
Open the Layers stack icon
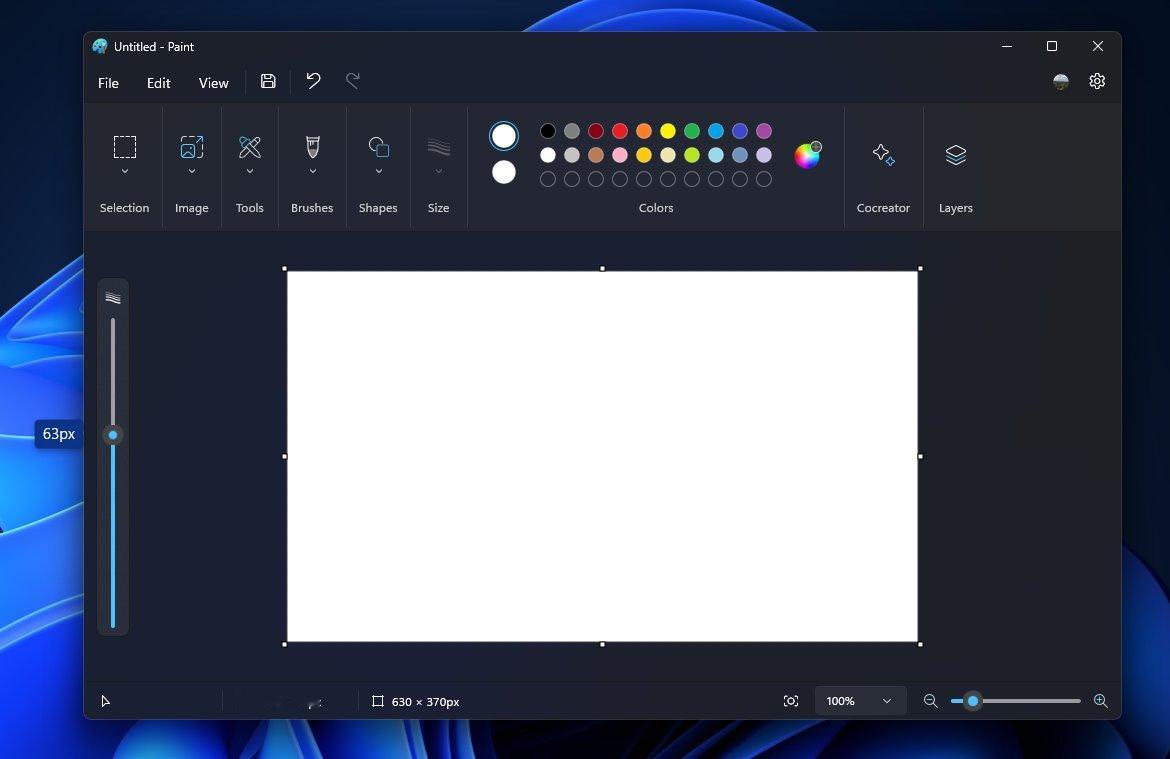[956, 154]
